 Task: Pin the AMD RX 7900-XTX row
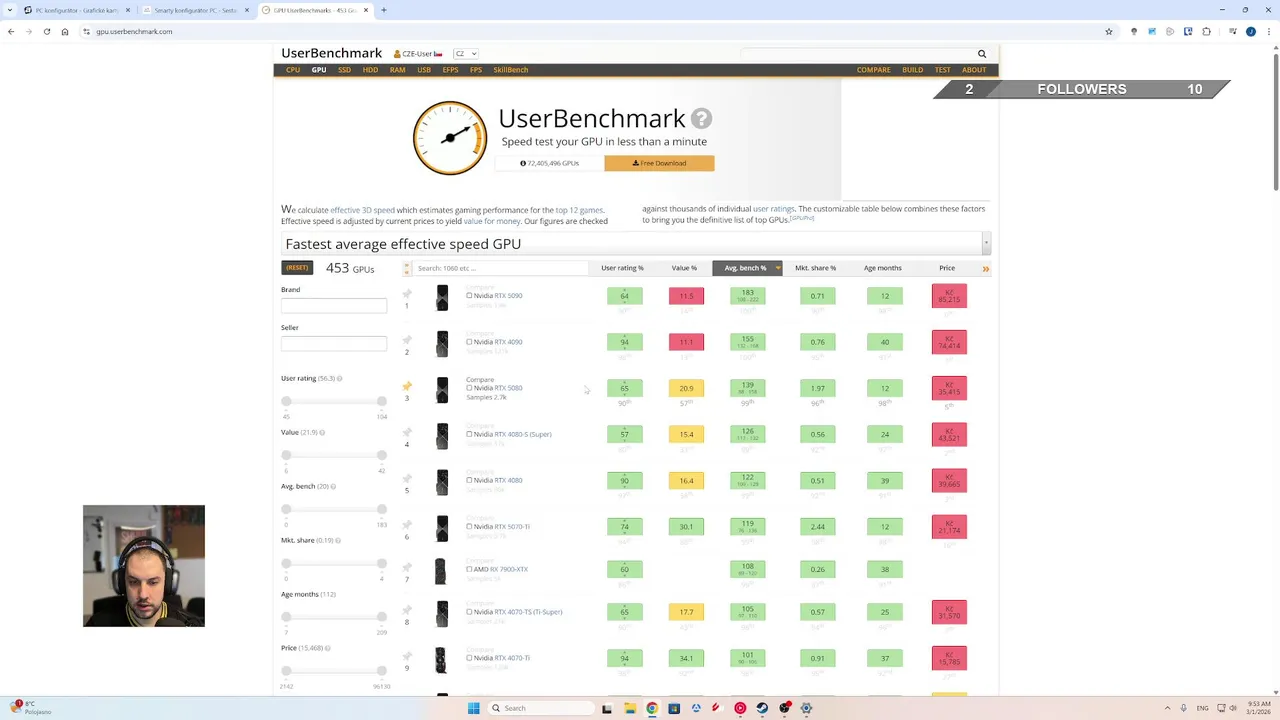[407, 567]
